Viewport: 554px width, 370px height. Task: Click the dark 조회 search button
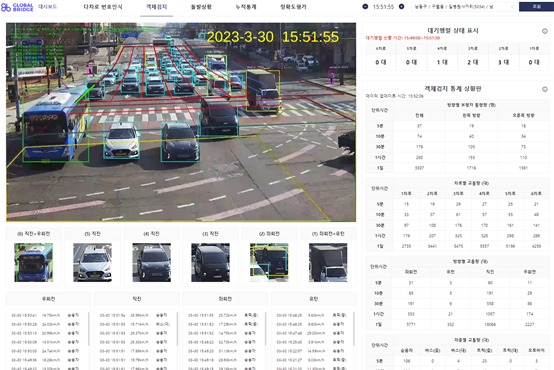point(536,7)
